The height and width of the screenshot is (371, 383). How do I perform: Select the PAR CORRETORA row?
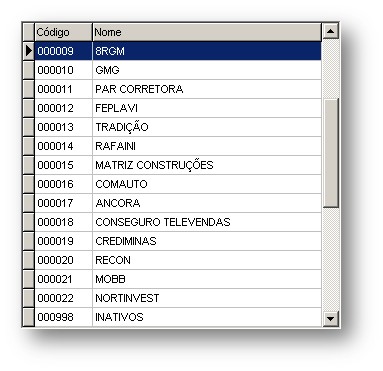178,89
